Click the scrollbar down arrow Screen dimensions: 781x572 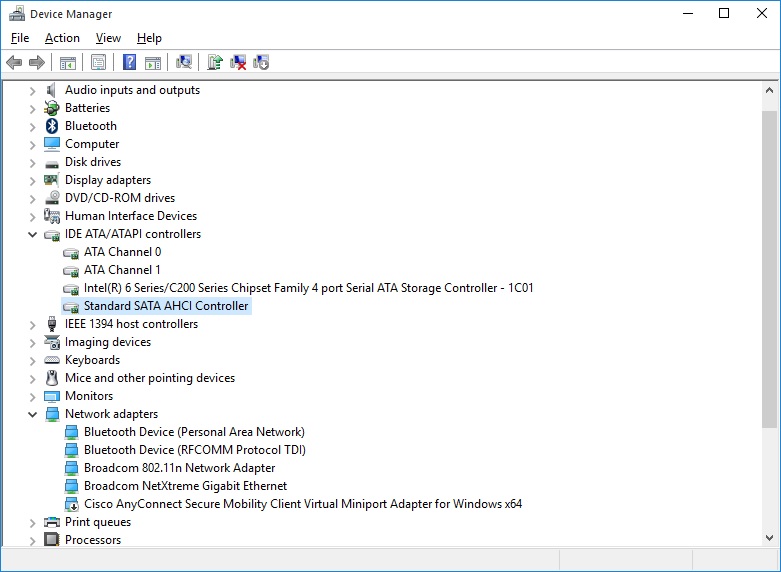pyautogui.click(x=770, y=538)
